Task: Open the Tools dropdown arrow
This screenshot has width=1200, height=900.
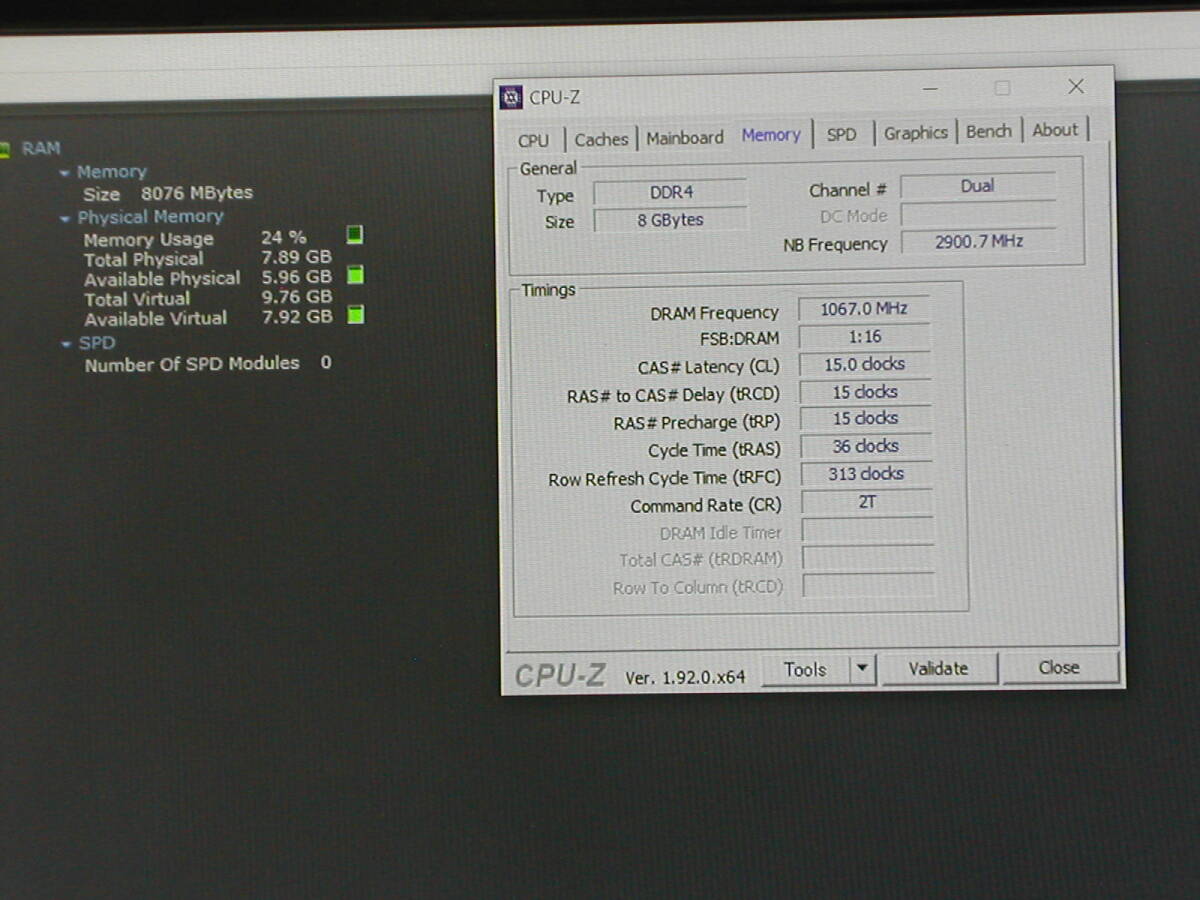Action: pos(863,669)
